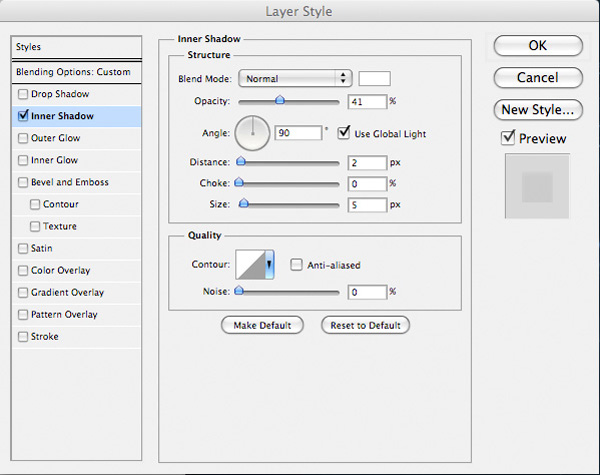The width and height of the screenshot is (600, 475).
Task: Focus the Size value field
Action: 367,205
